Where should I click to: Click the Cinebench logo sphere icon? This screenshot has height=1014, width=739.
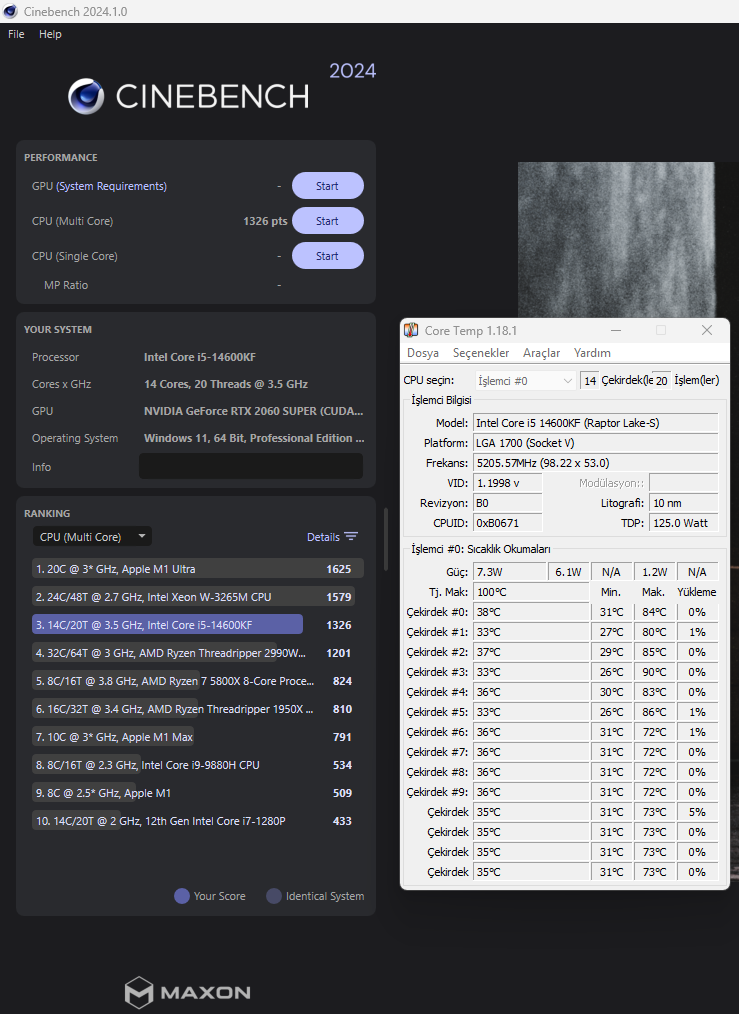86,96
